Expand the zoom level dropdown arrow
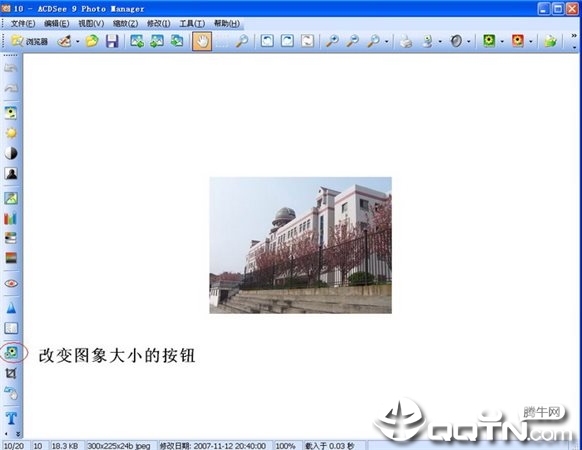Image resolution: width=582 pixels, height=450 pixels. click(387, 41)
